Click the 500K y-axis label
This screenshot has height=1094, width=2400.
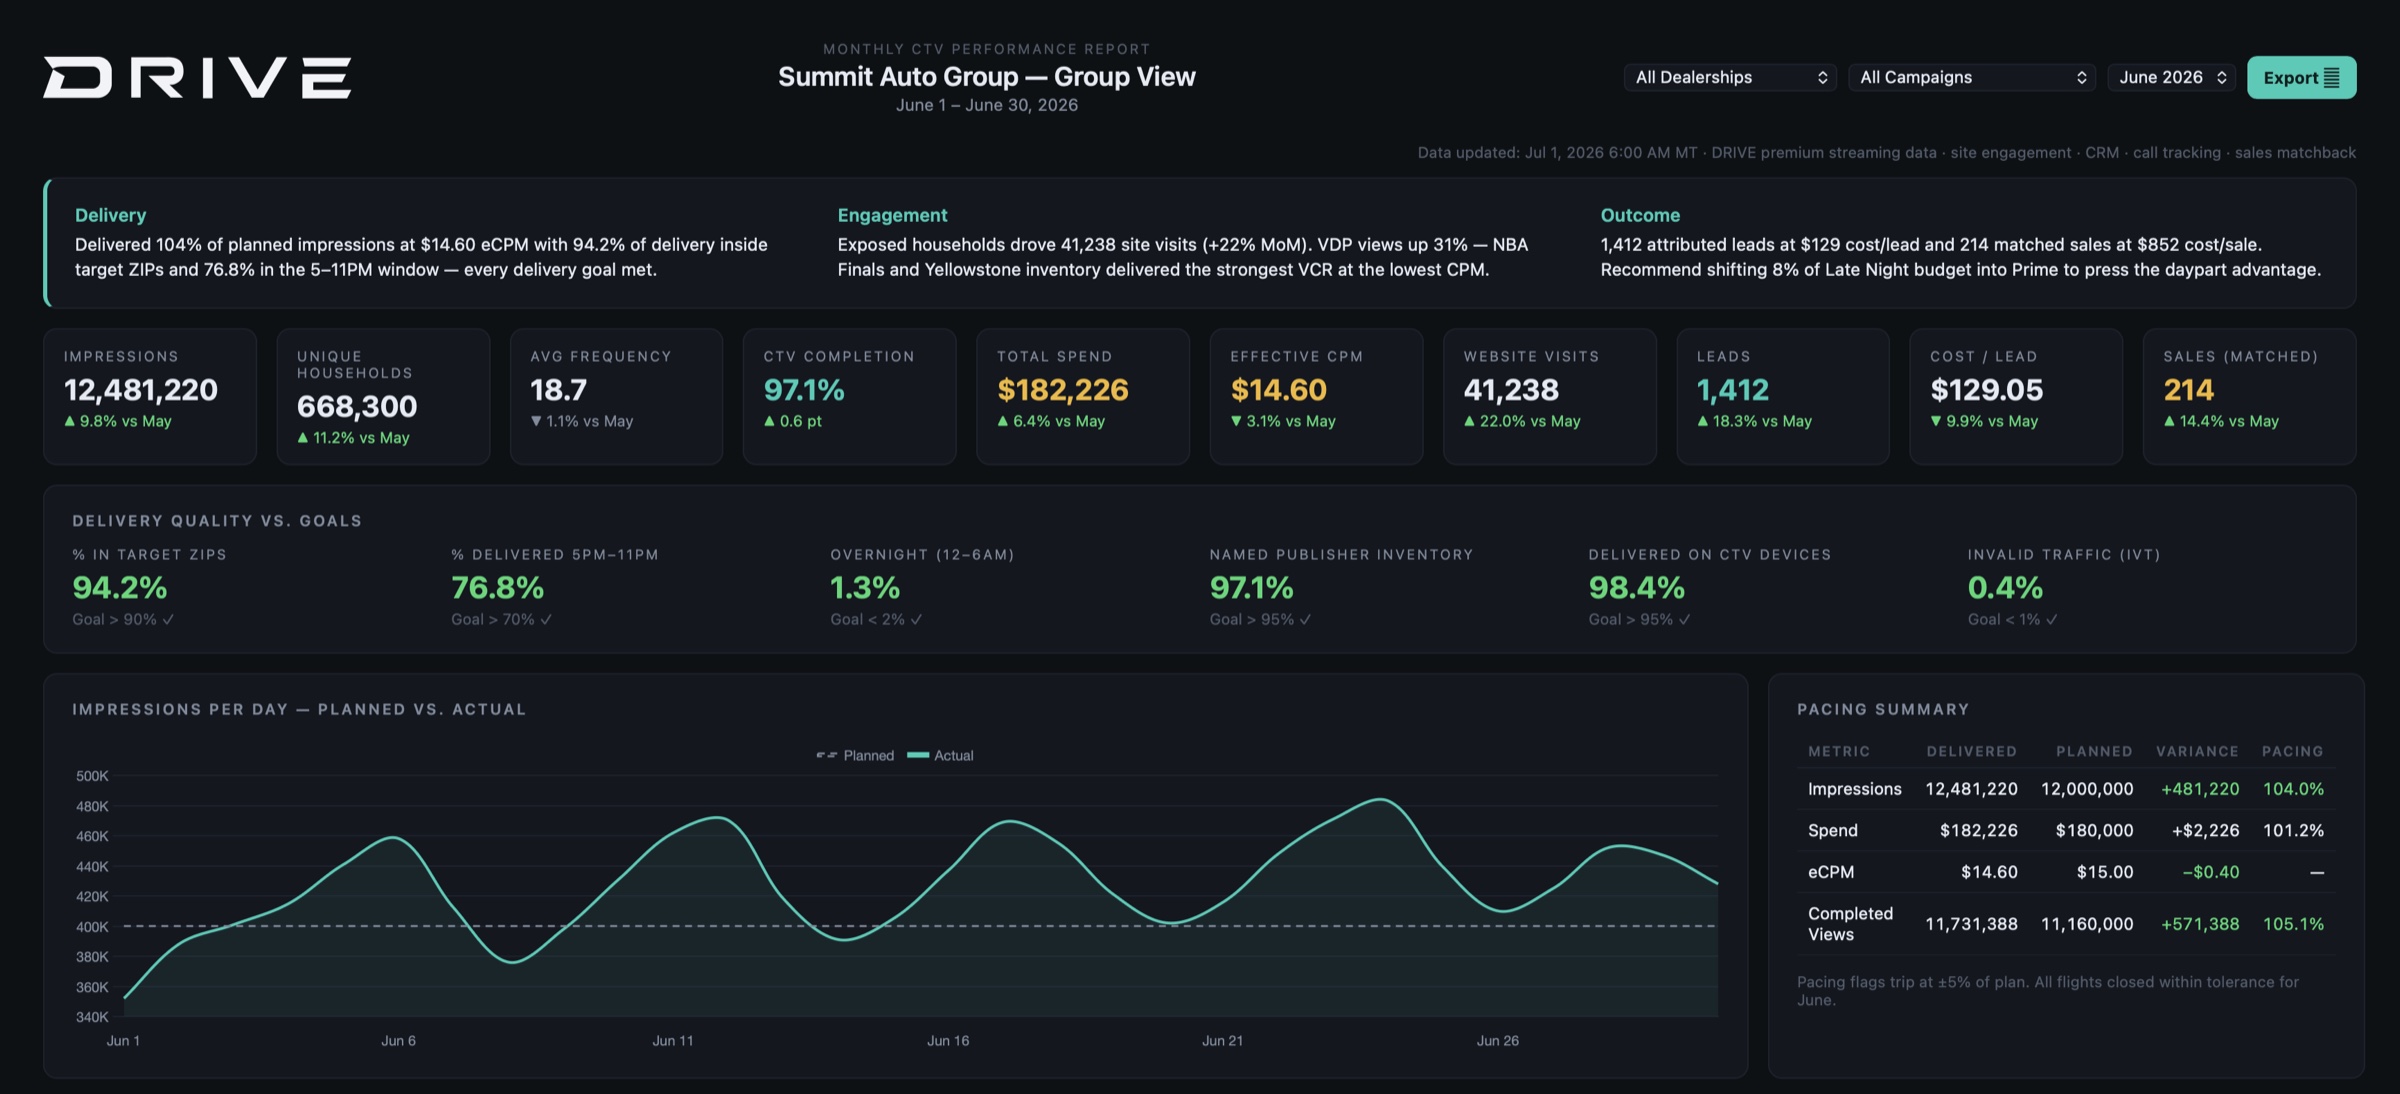tap(92, 776)
